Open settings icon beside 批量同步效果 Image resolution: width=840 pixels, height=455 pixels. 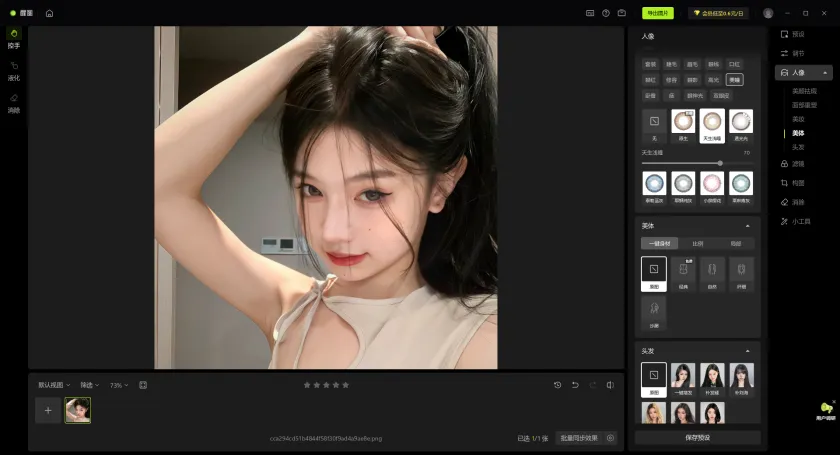(x=610, y=438)
